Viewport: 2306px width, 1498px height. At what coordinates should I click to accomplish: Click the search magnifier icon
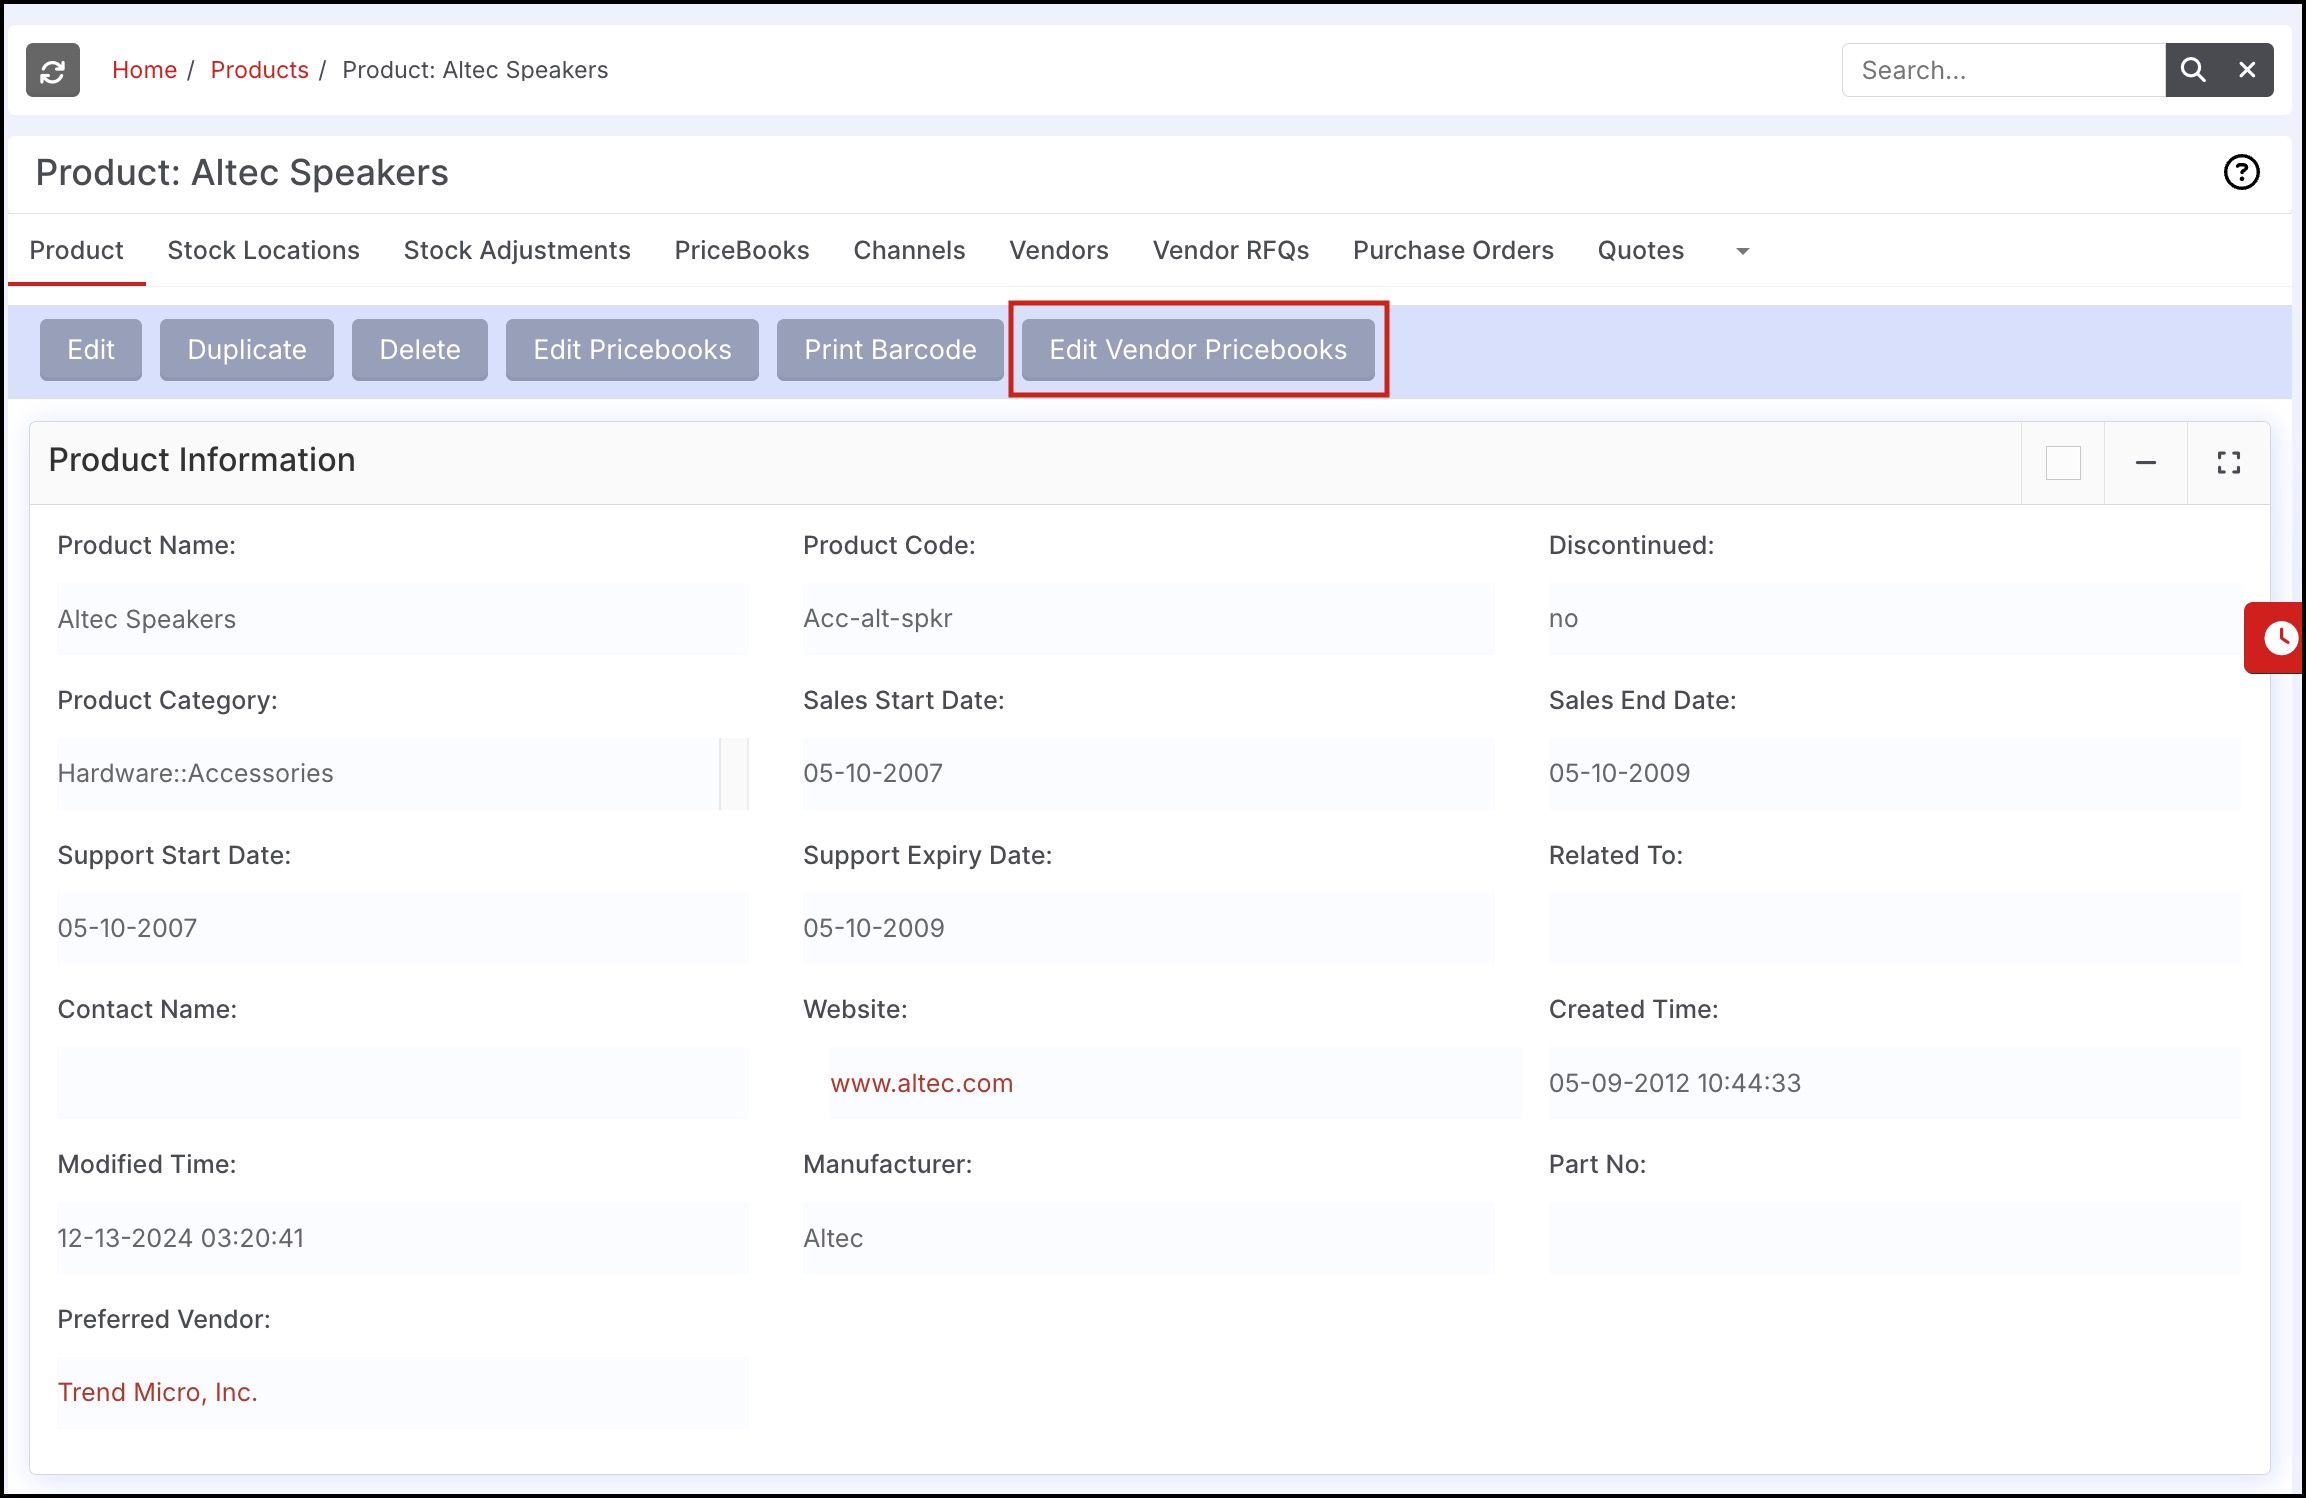tap(2193, 70)
